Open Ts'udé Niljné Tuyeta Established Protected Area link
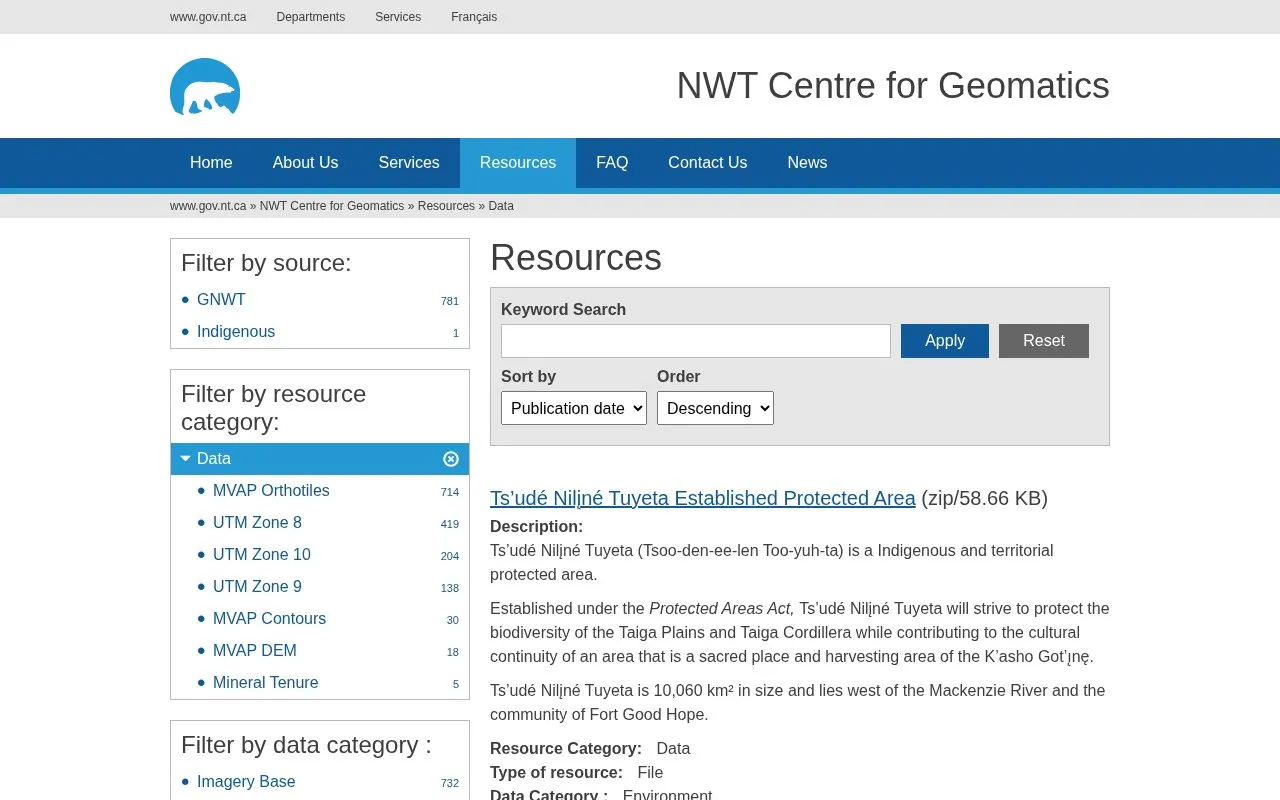 703,498
